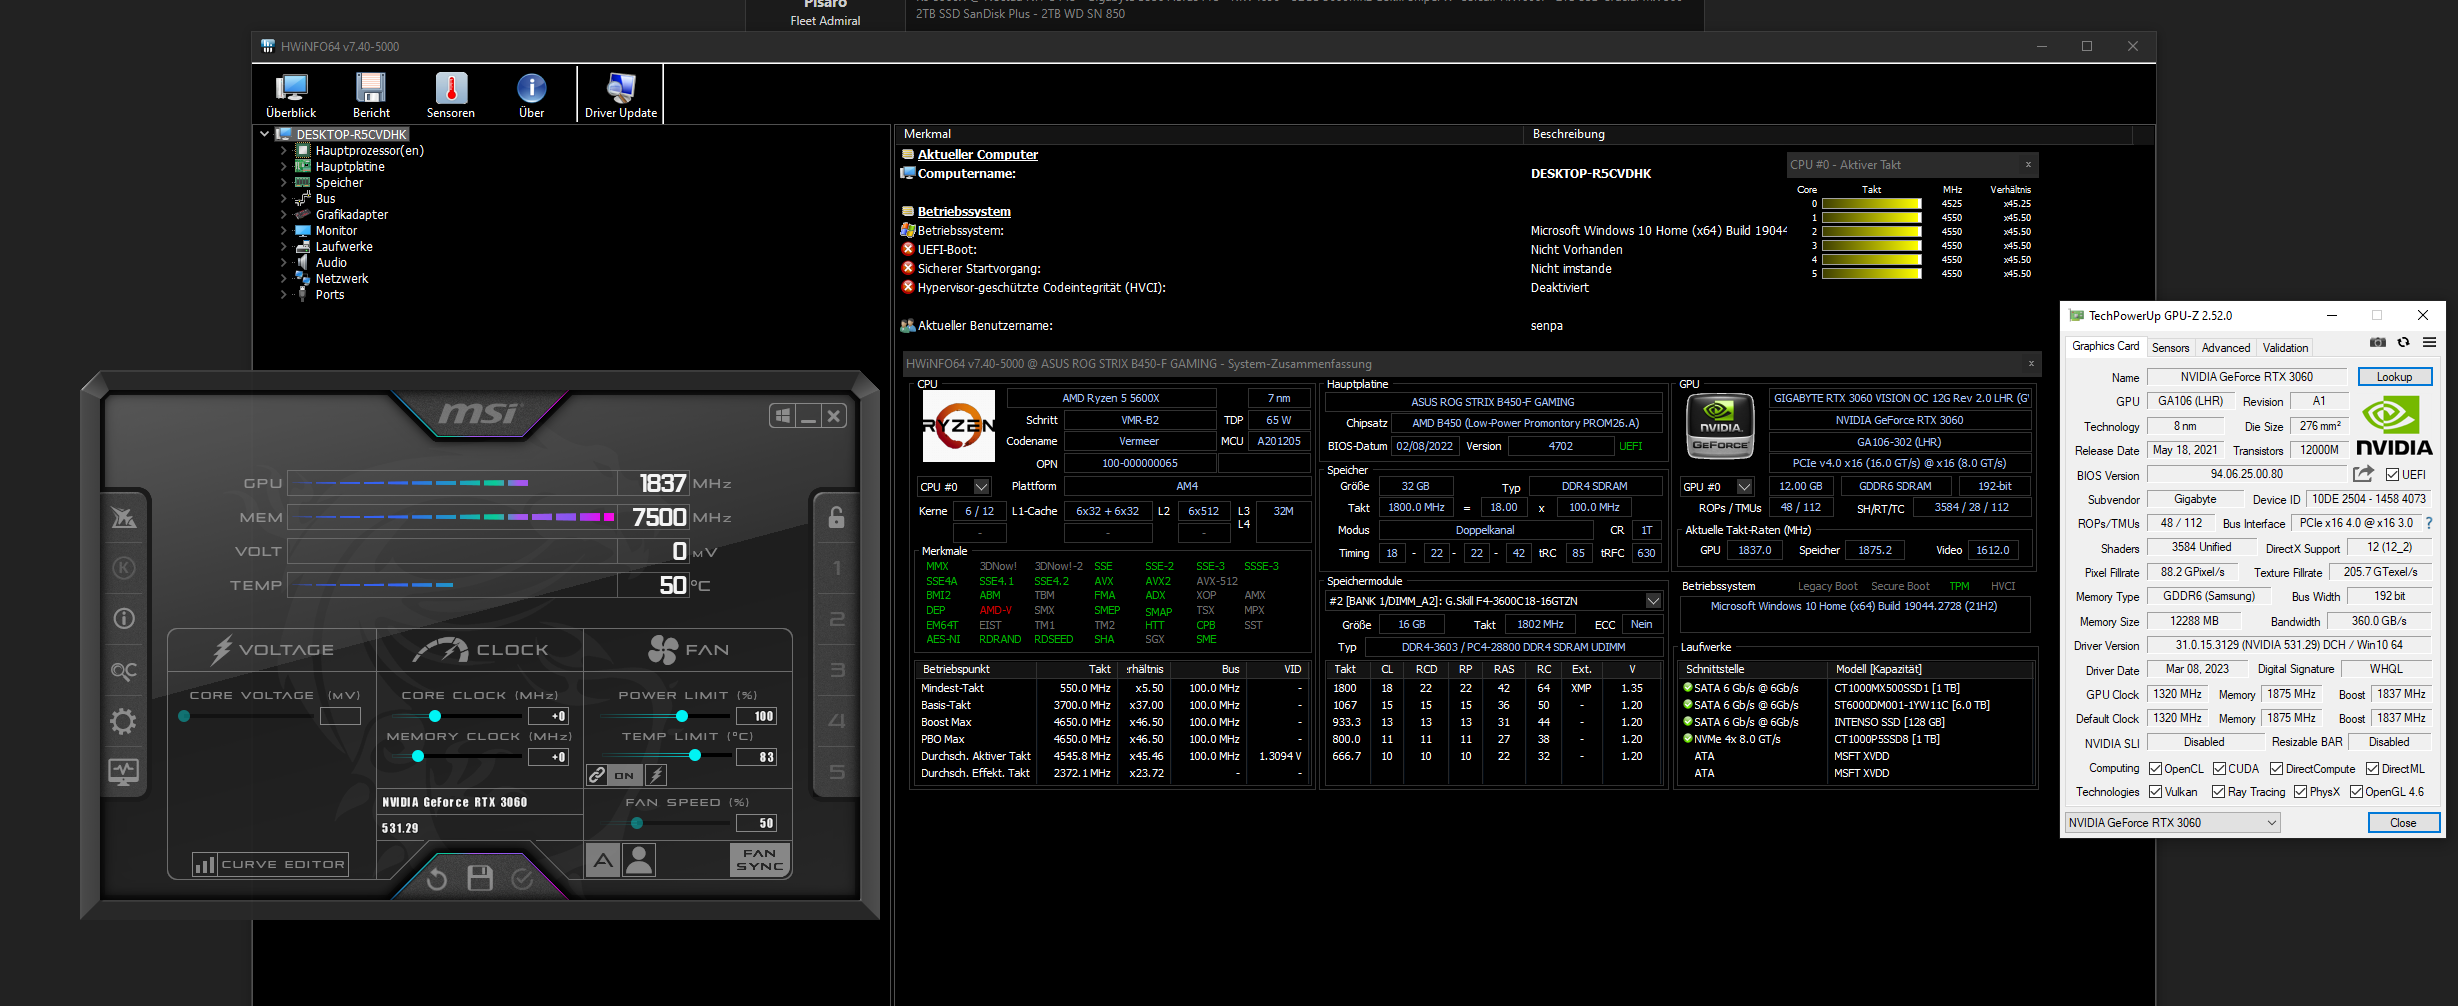
Task: Expand the Netzwerk tree node
Action: pyautogui.click(x=284, y=279)
